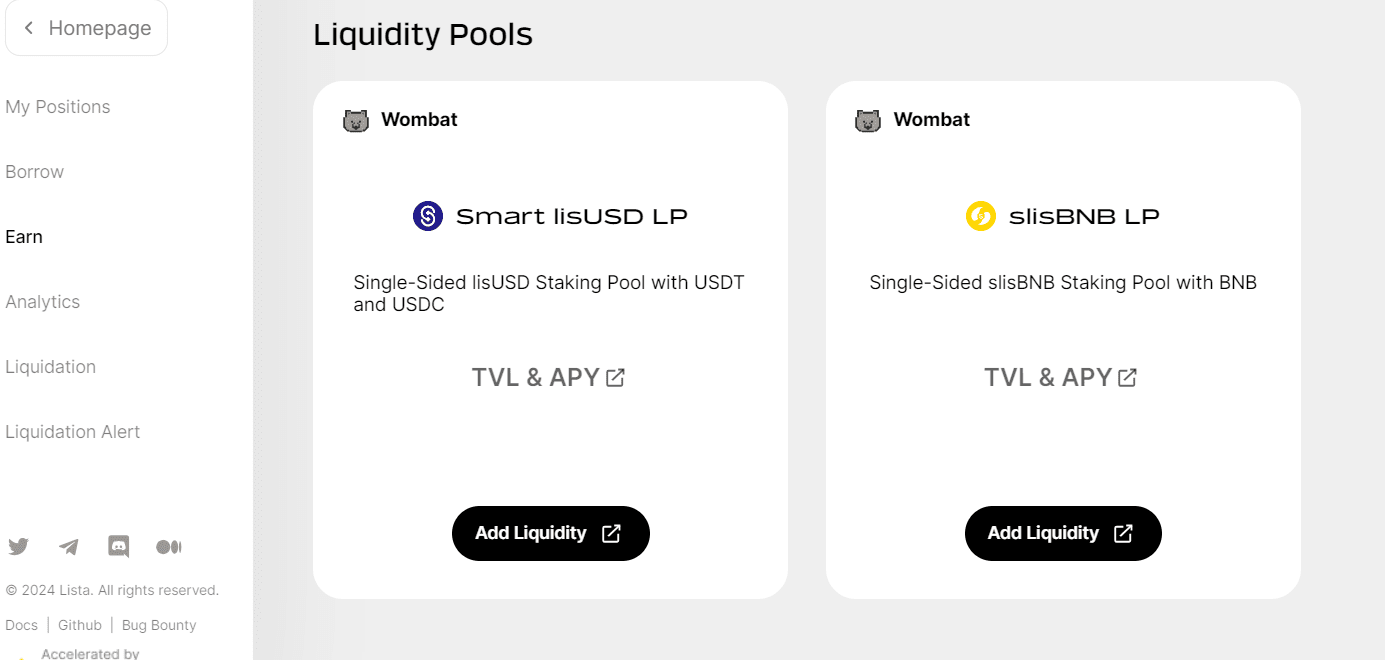View TVL & APY for lisUSD pool
The width and height of the screenshot is (1385, 660).
point(548,377)
